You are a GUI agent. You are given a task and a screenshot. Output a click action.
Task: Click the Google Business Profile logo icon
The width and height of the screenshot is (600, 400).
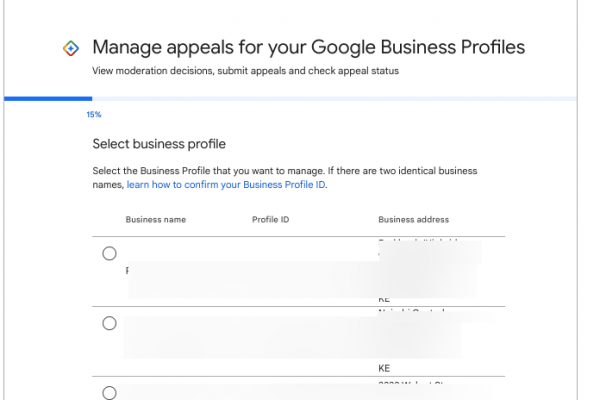tap(70, 48)
